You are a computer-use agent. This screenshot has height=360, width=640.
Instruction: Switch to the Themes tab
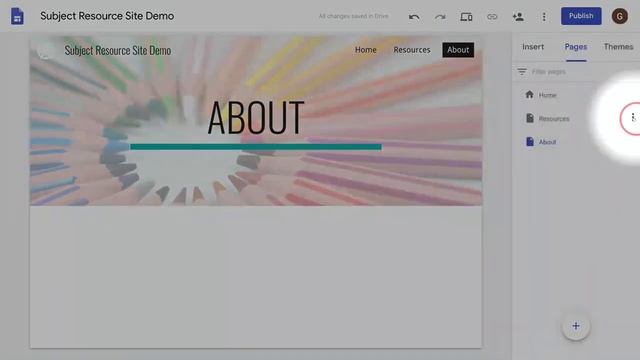(x=618, y=47)
